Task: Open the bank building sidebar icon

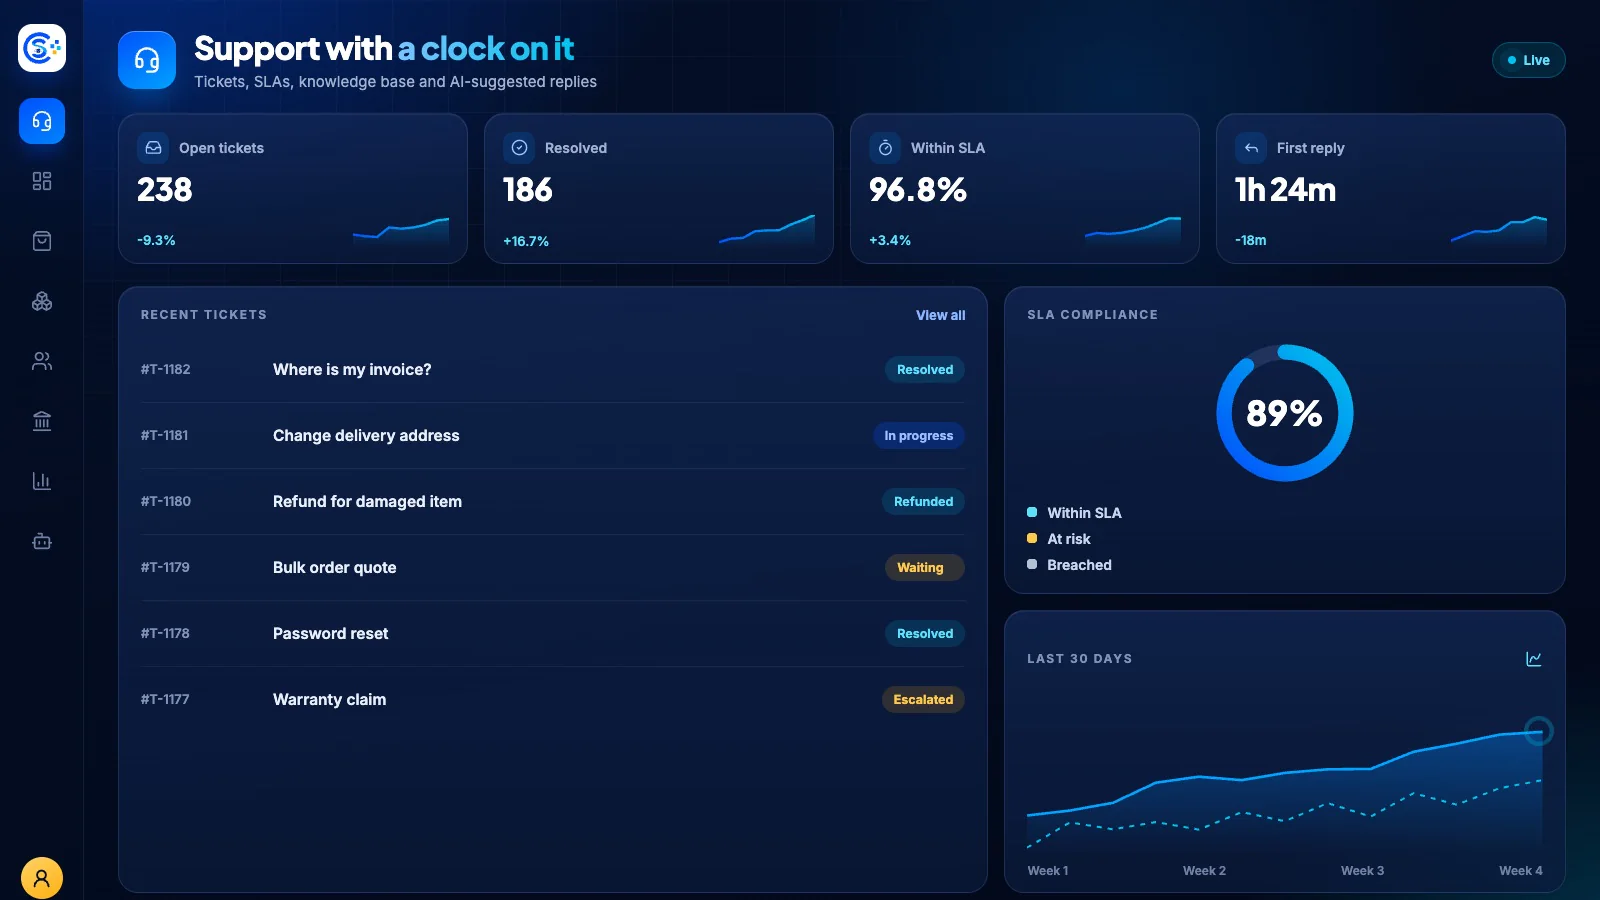Action: coord(42,421)
